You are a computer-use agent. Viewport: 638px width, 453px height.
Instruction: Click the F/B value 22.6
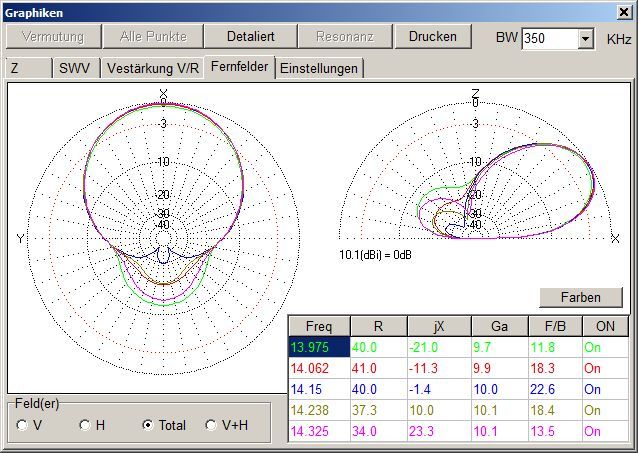click(555, 390)
